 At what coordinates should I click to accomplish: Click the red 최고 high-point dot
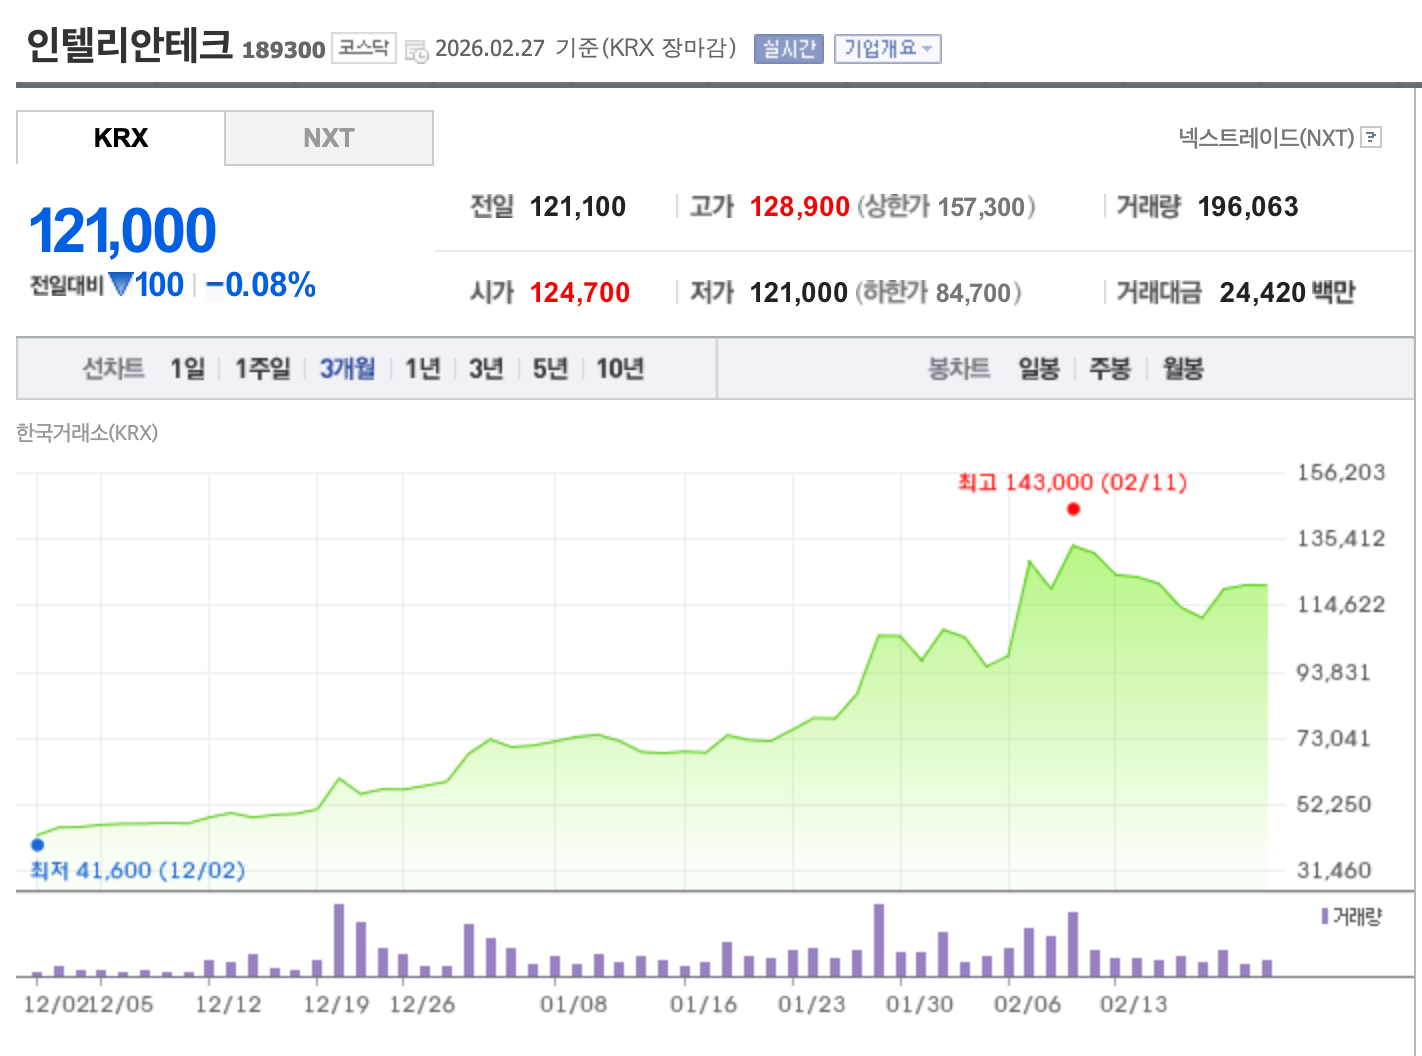[x=1073, y=509]
